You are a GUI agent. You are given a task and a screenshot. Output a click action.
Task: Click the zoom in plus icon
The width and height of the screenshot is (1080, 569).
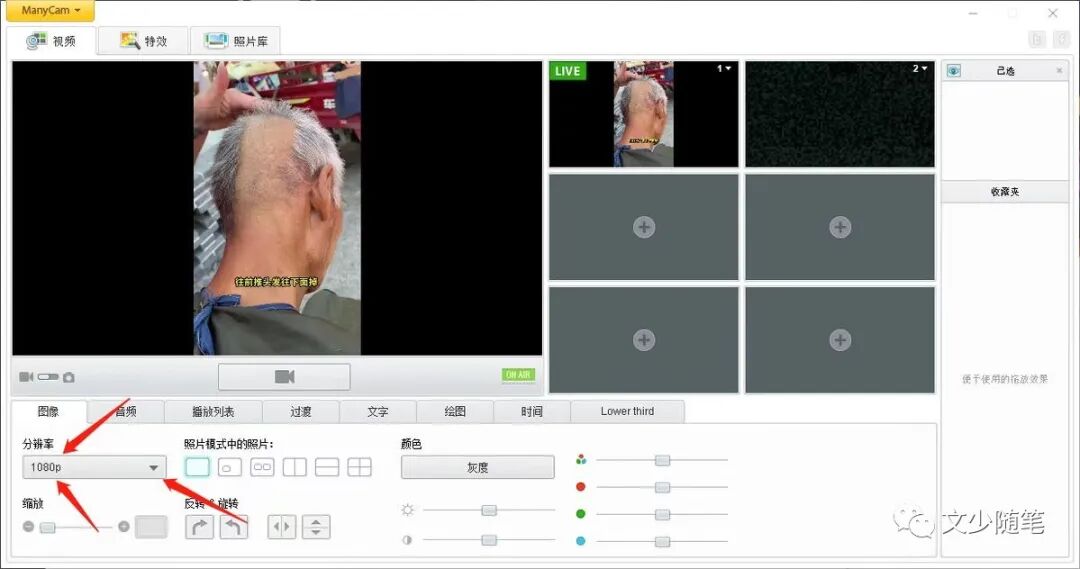coord(124,526)
